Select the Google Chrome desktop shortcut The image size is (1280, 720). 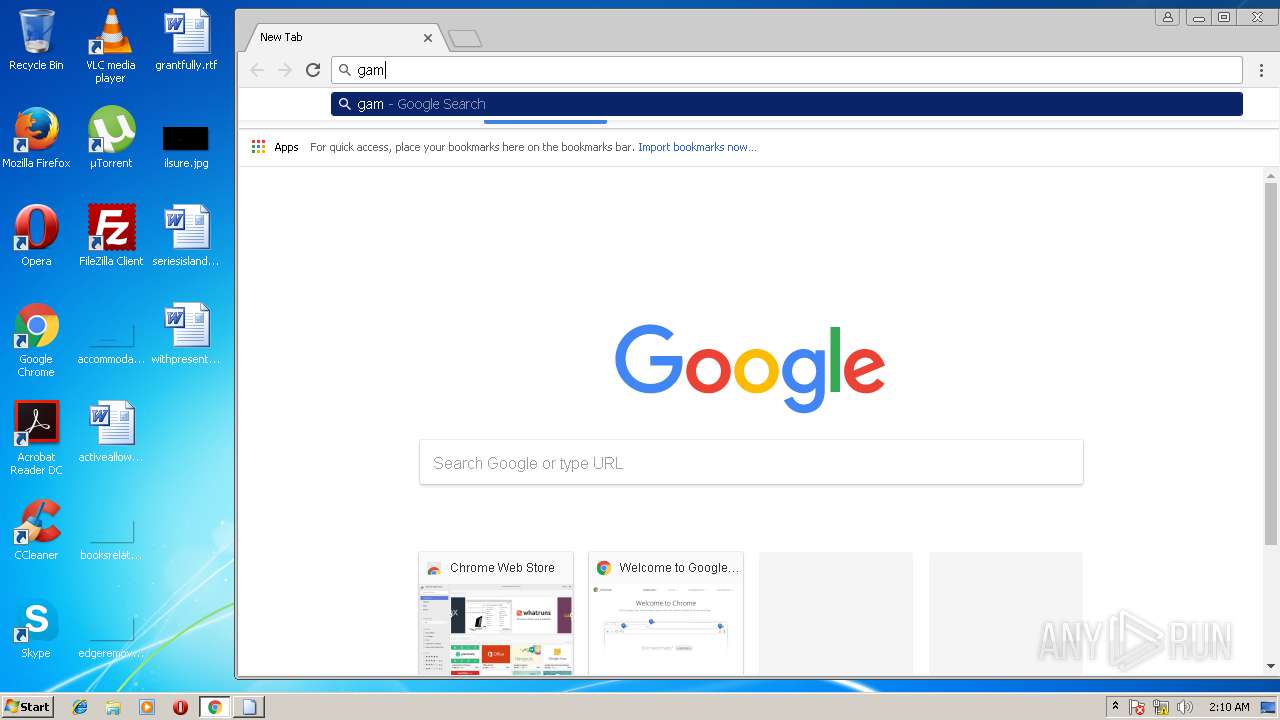[36, 340]
